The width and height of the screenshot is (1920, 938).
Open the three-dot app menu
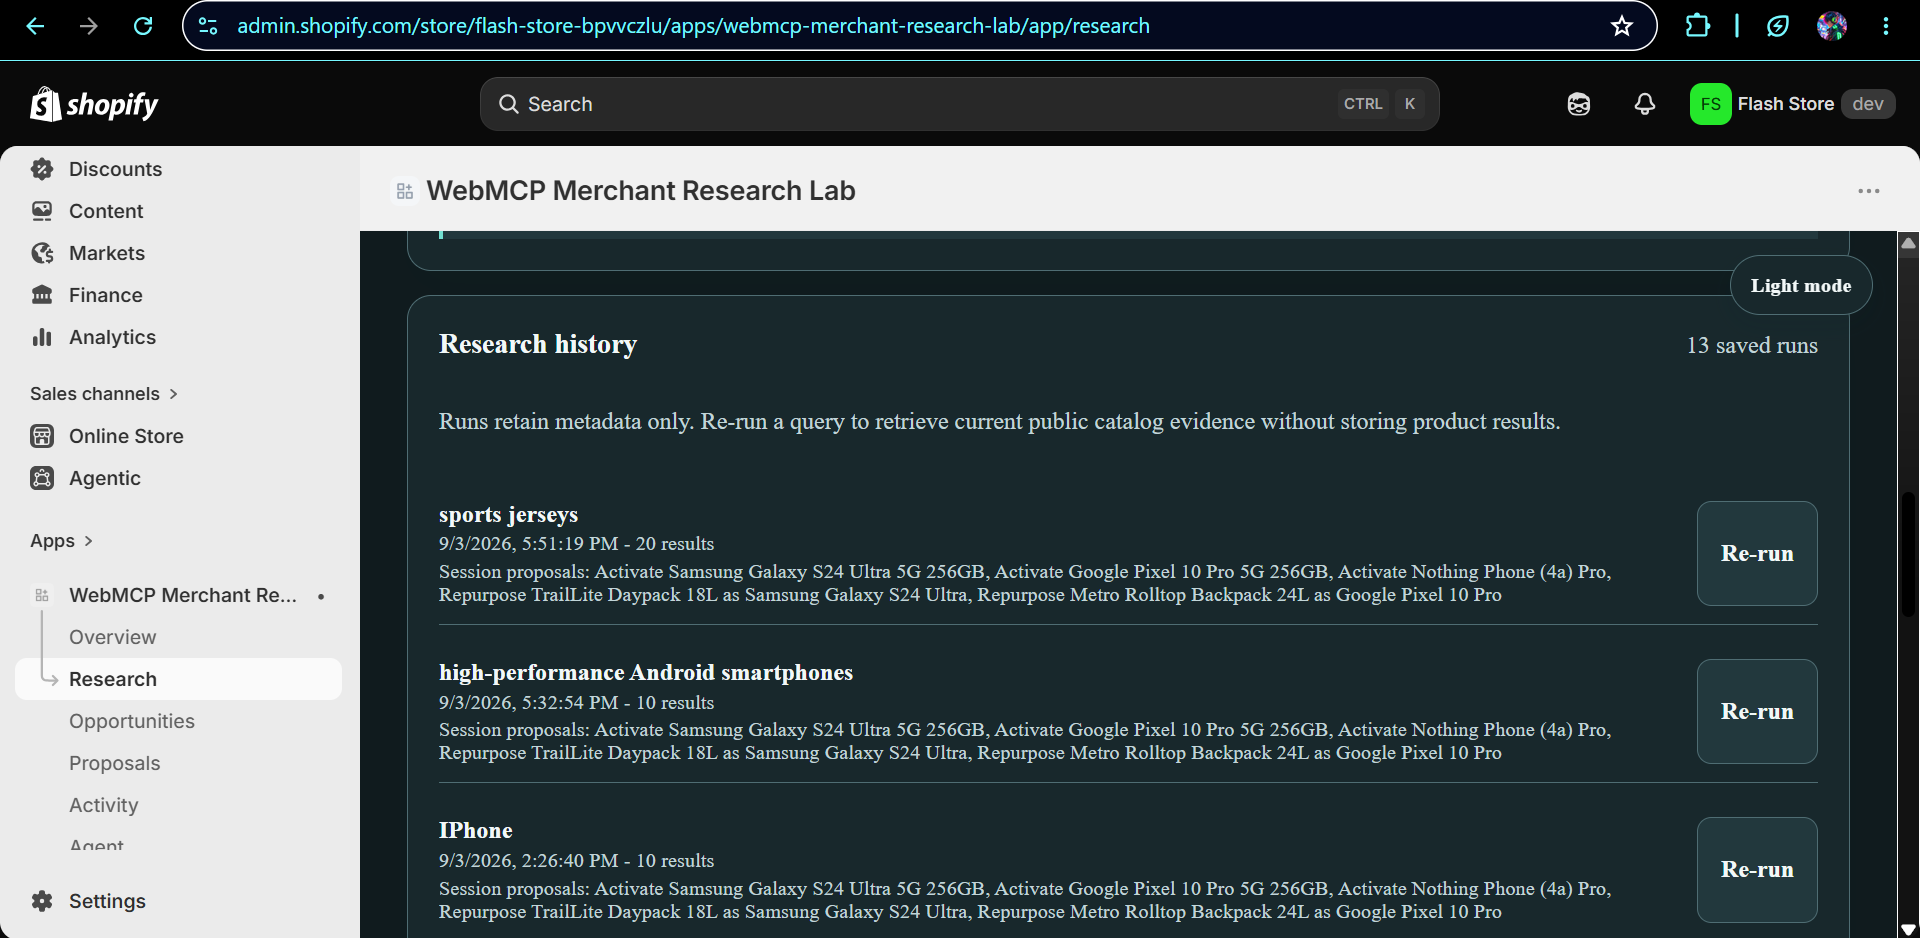(1868, 191)
